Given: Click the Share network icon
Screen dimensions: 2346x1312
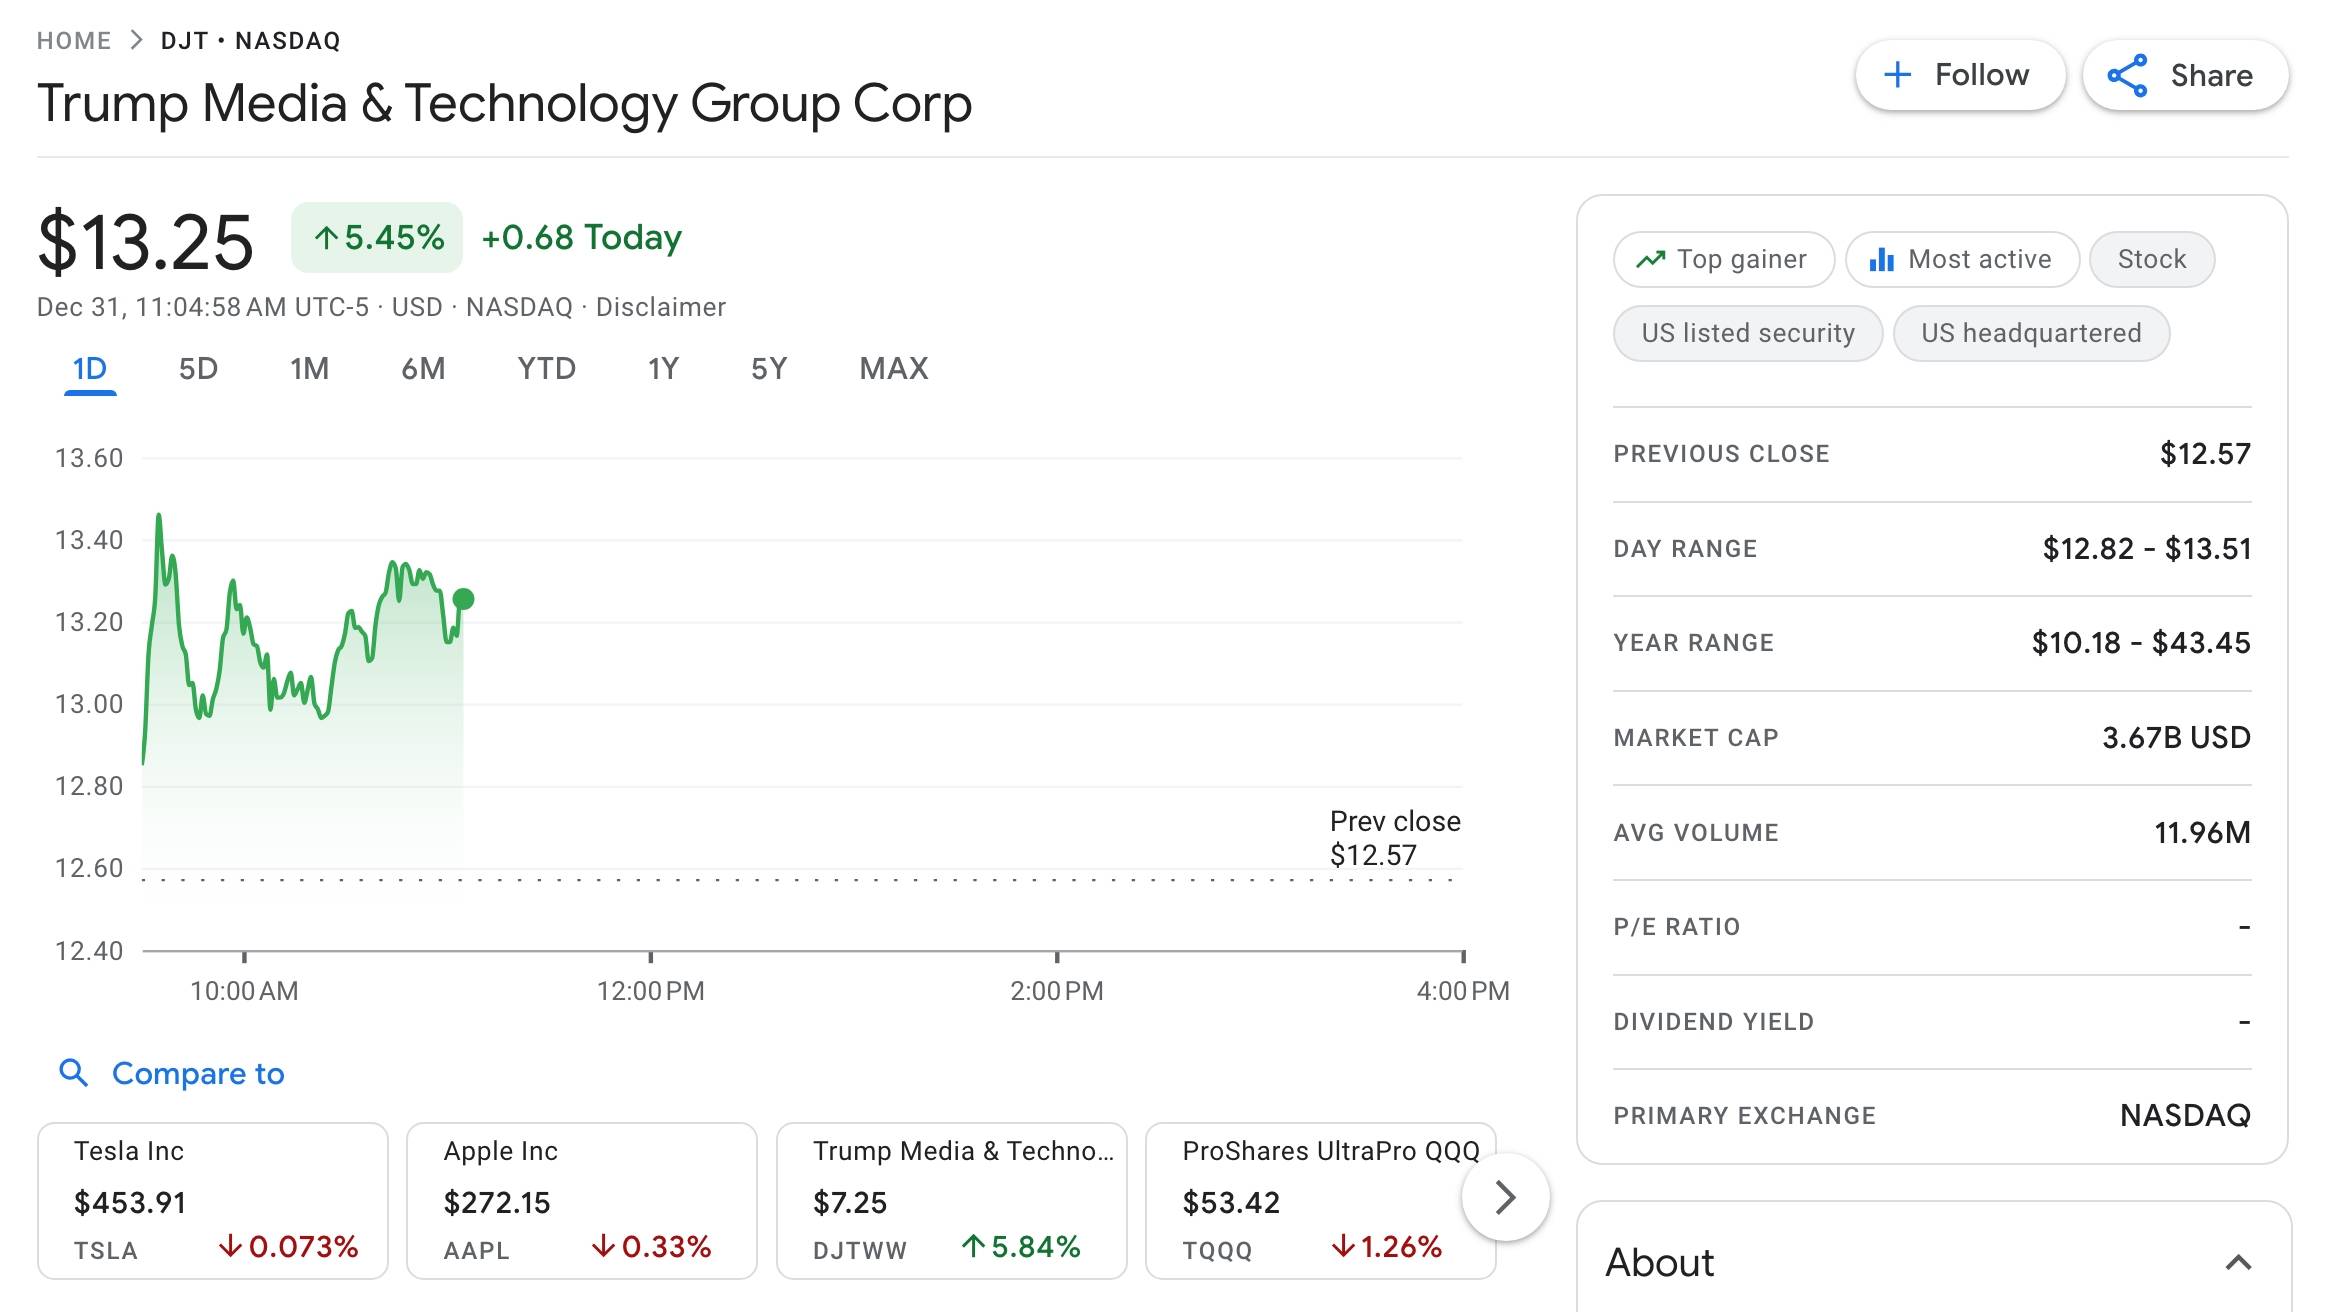Looking at the screenshot, I should click(2127, 76).
